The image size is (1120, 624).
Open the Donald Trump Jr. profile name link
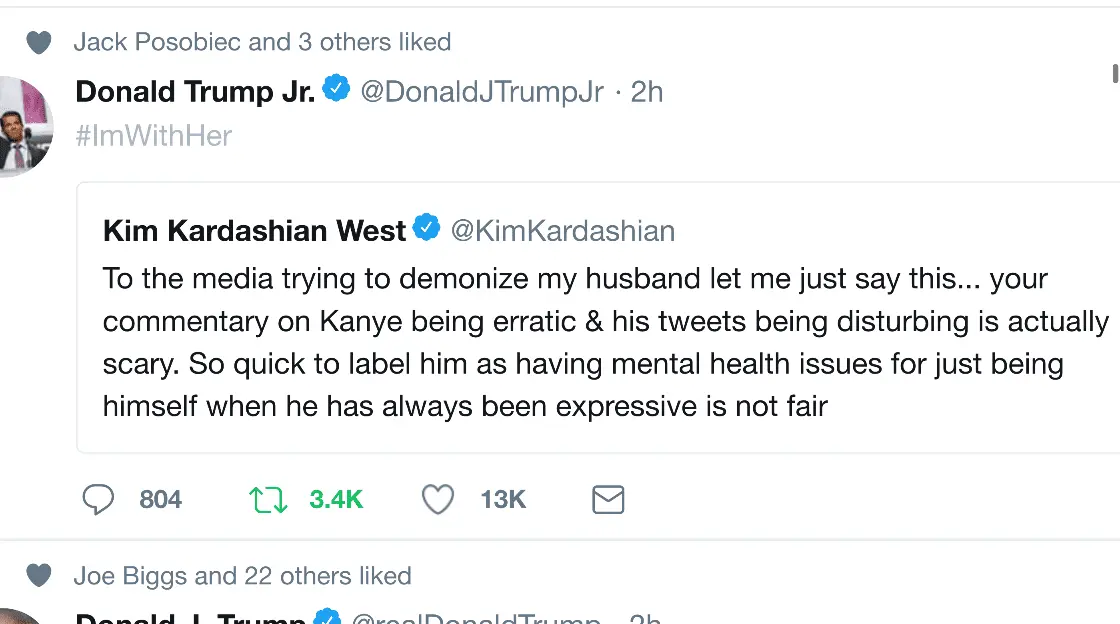pos(194,92)
